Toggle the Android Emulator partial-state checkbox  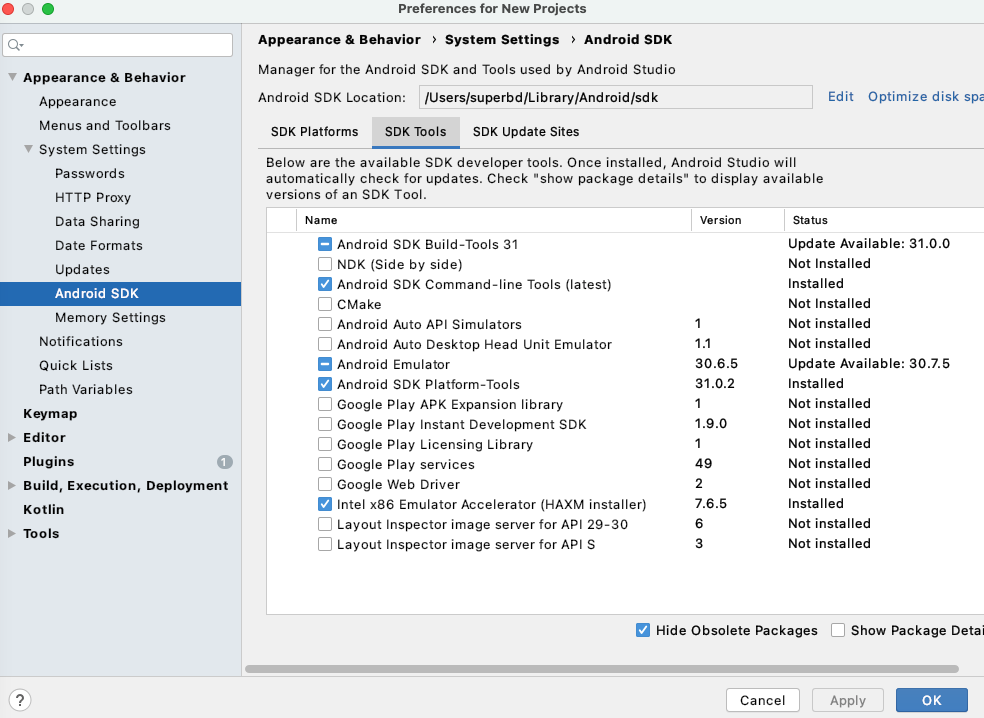(325, 364)
